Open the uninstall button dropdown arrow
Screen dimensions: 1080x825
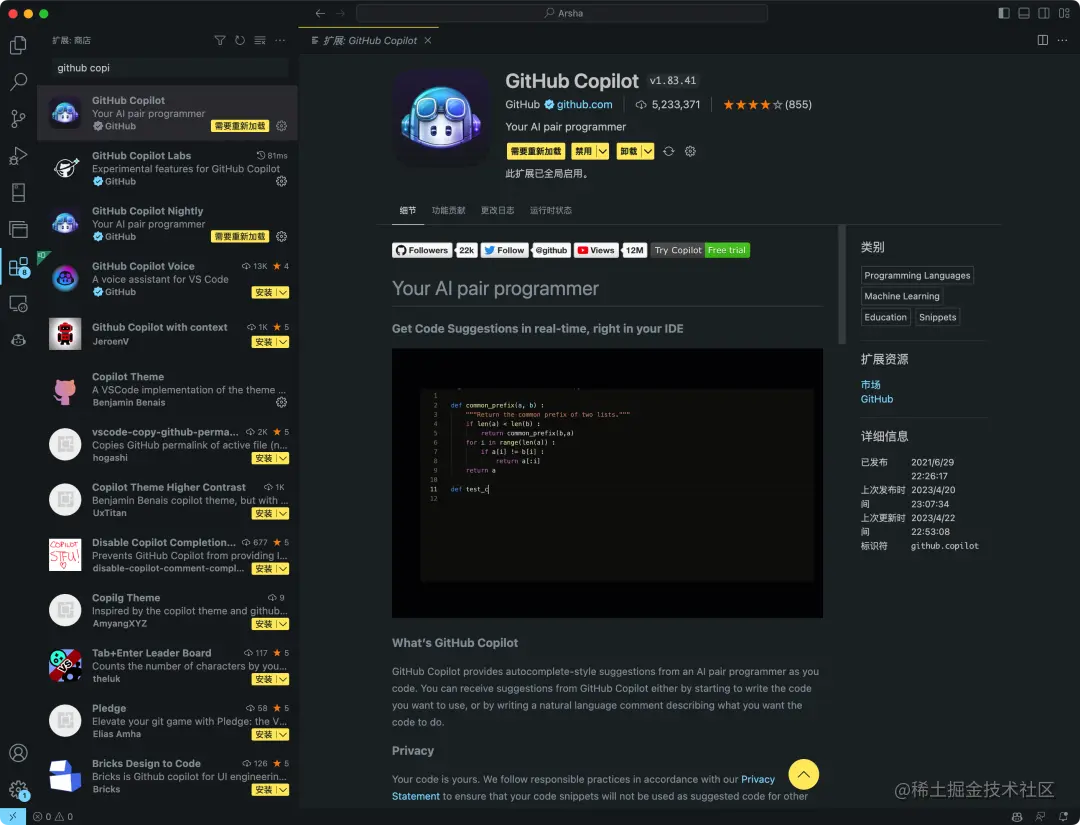(x=647, y=152)
